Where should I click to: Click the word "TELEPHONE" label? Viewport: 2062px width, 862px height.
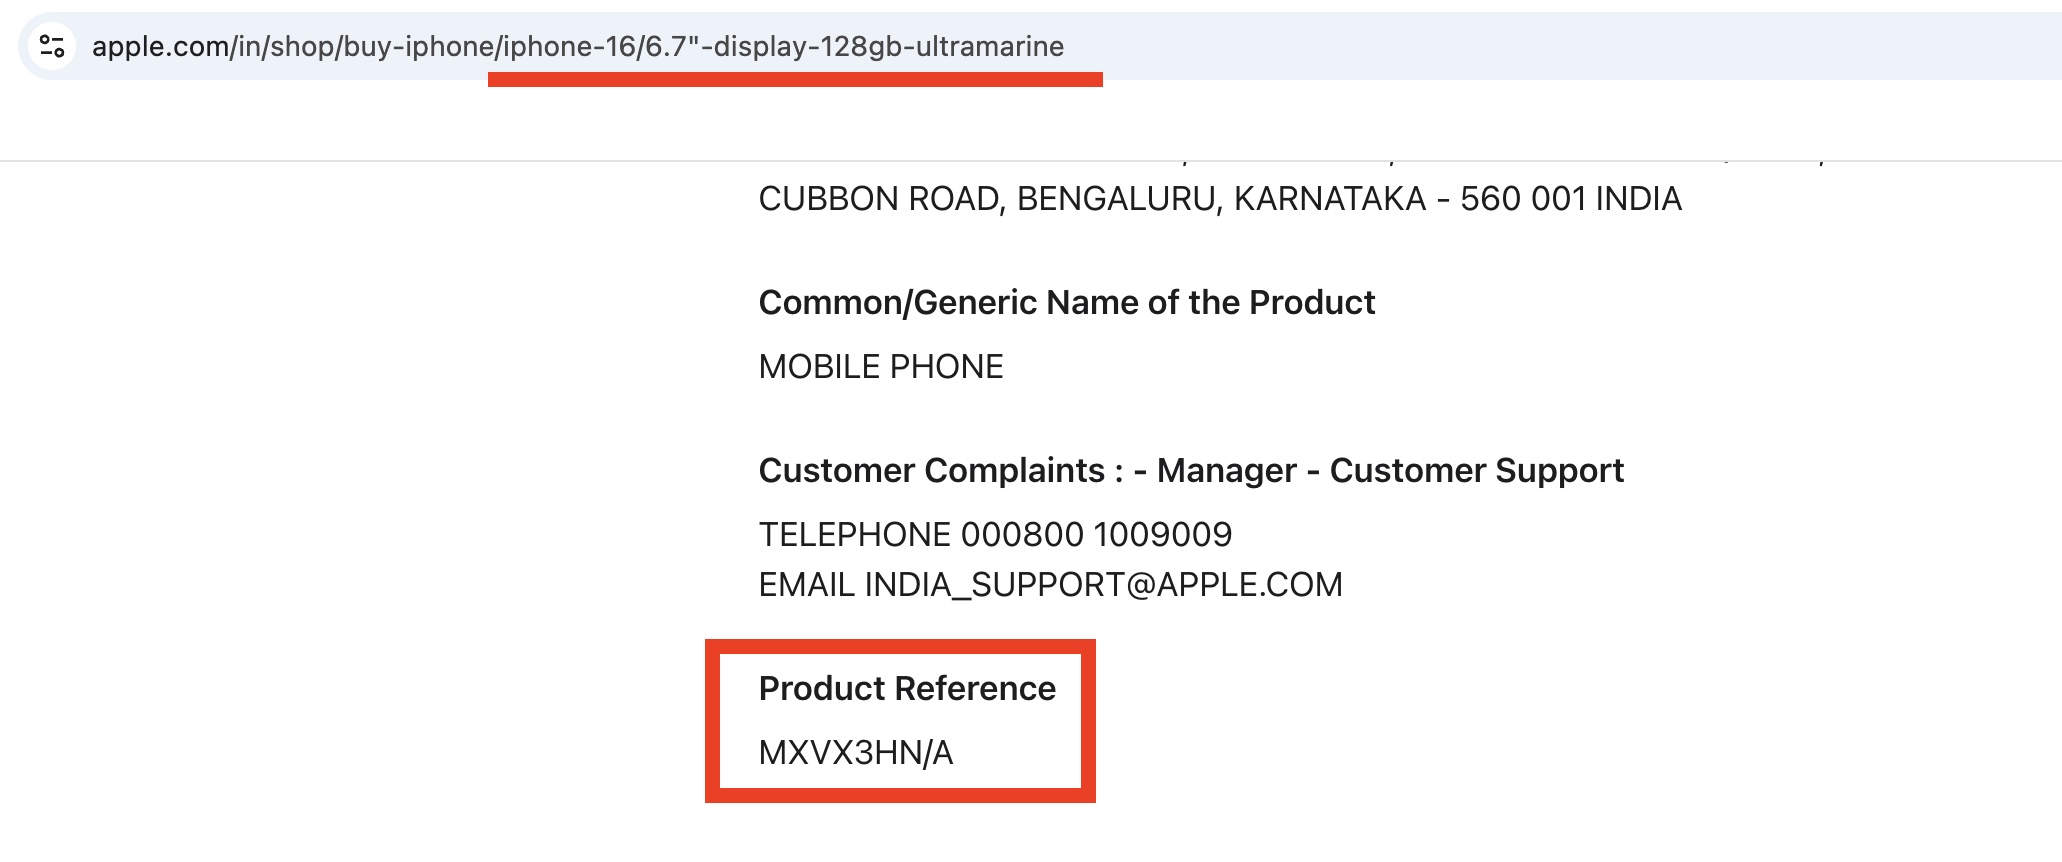coord(854,535)
